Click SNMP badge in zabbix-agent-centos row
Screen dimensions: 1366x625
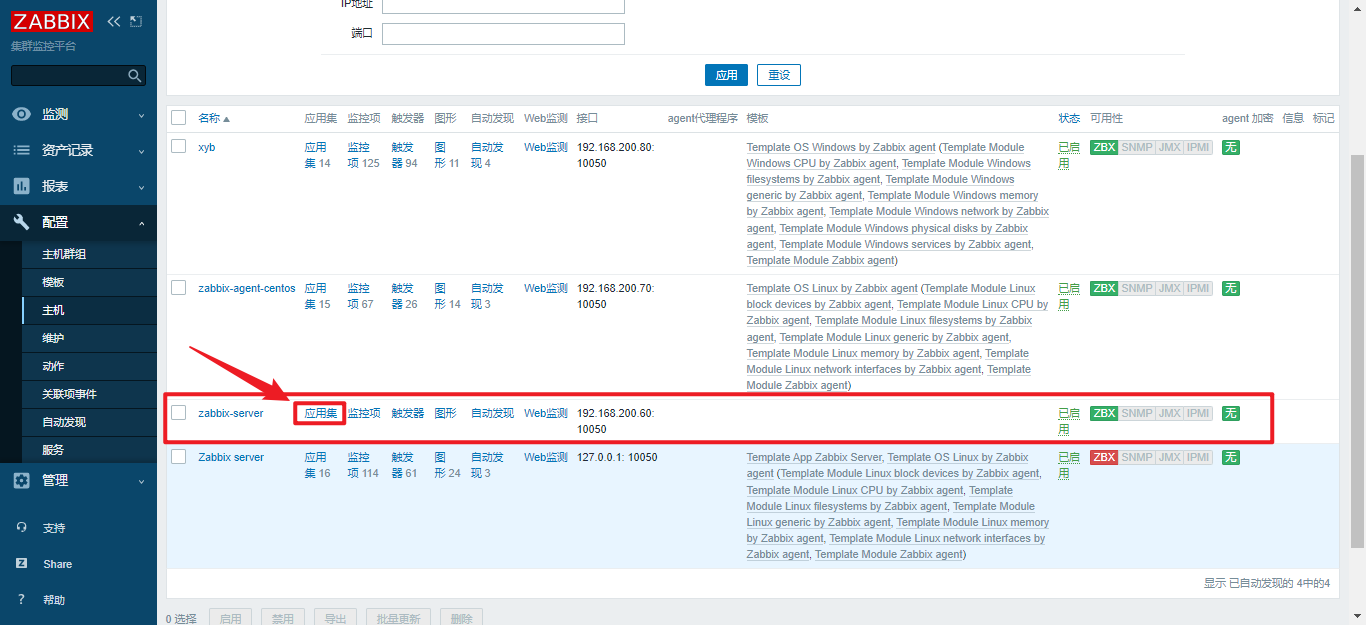1137,288
